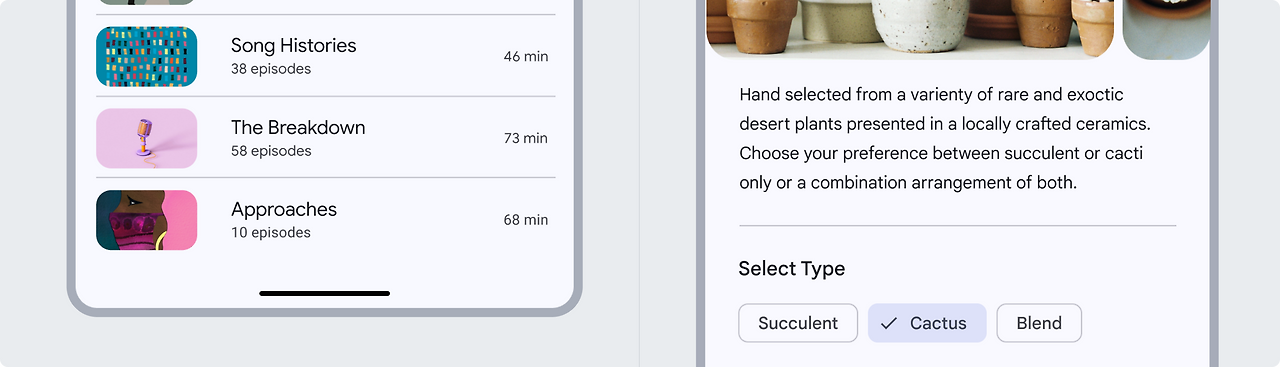The height and width of the screenshot is (367, 1280).
Task: Select the Approaches podcast title
Action: [x=284, y=209]
